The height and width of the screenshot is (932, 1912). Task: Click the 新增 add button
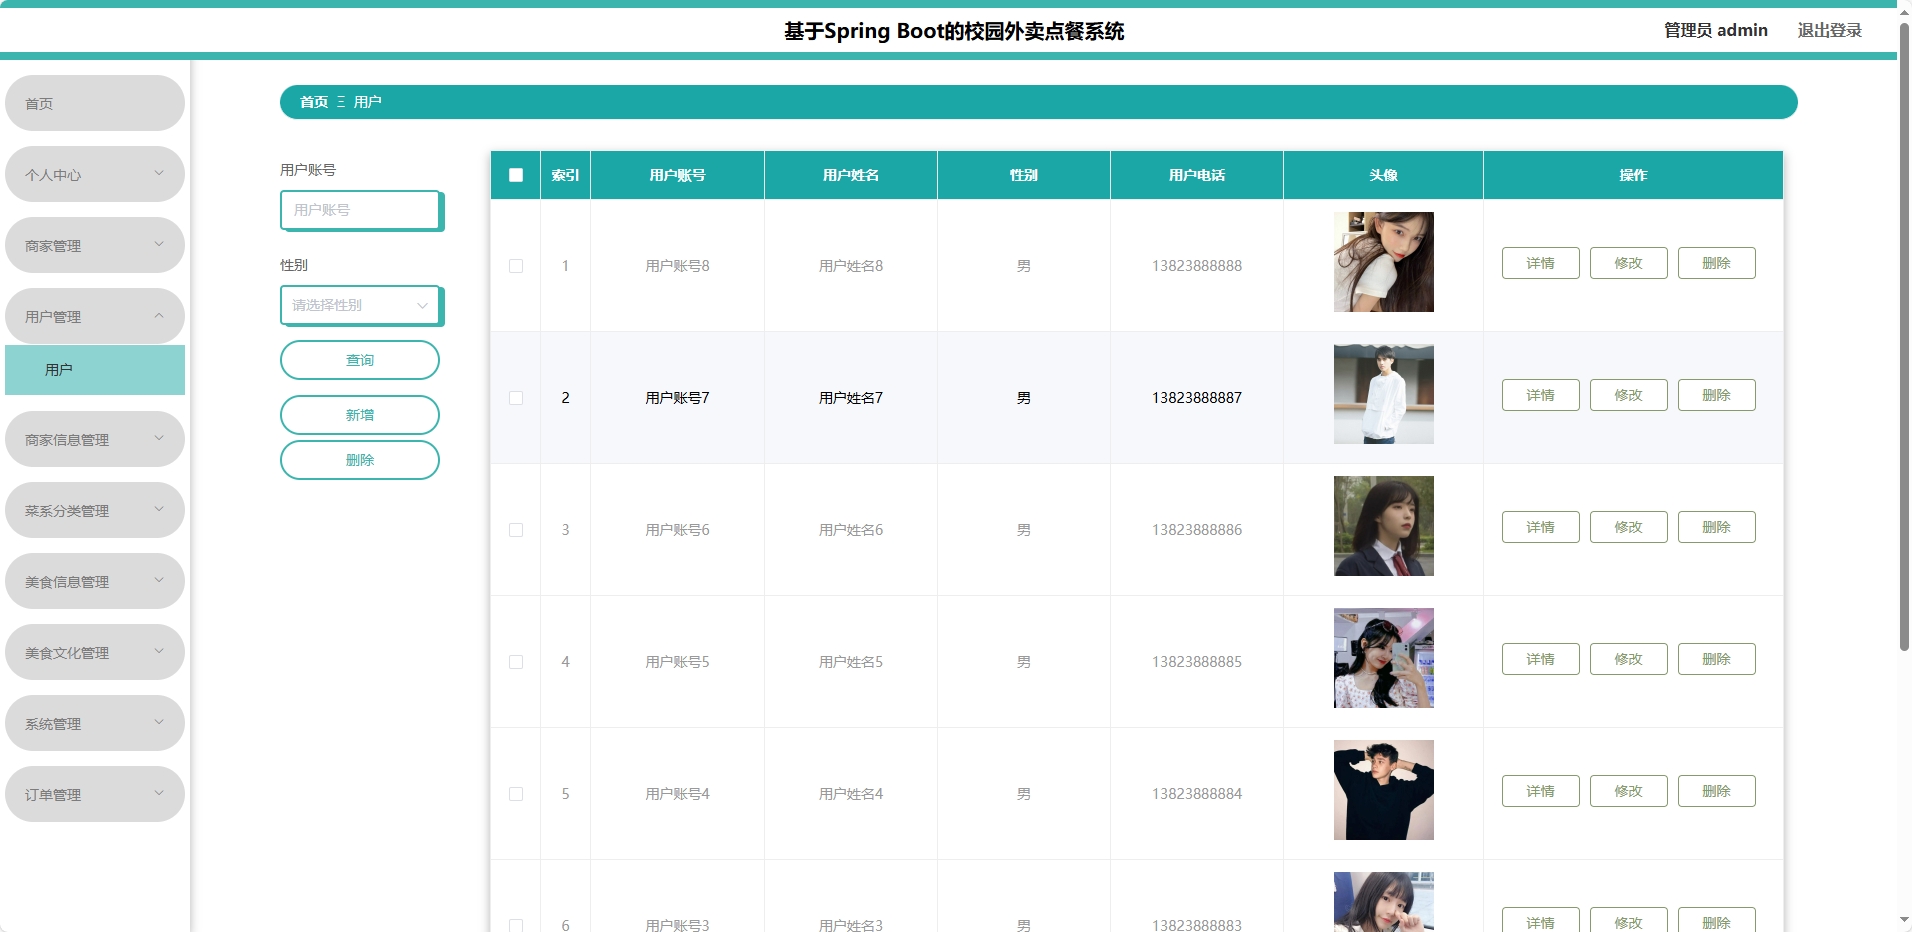pos(360,415)
